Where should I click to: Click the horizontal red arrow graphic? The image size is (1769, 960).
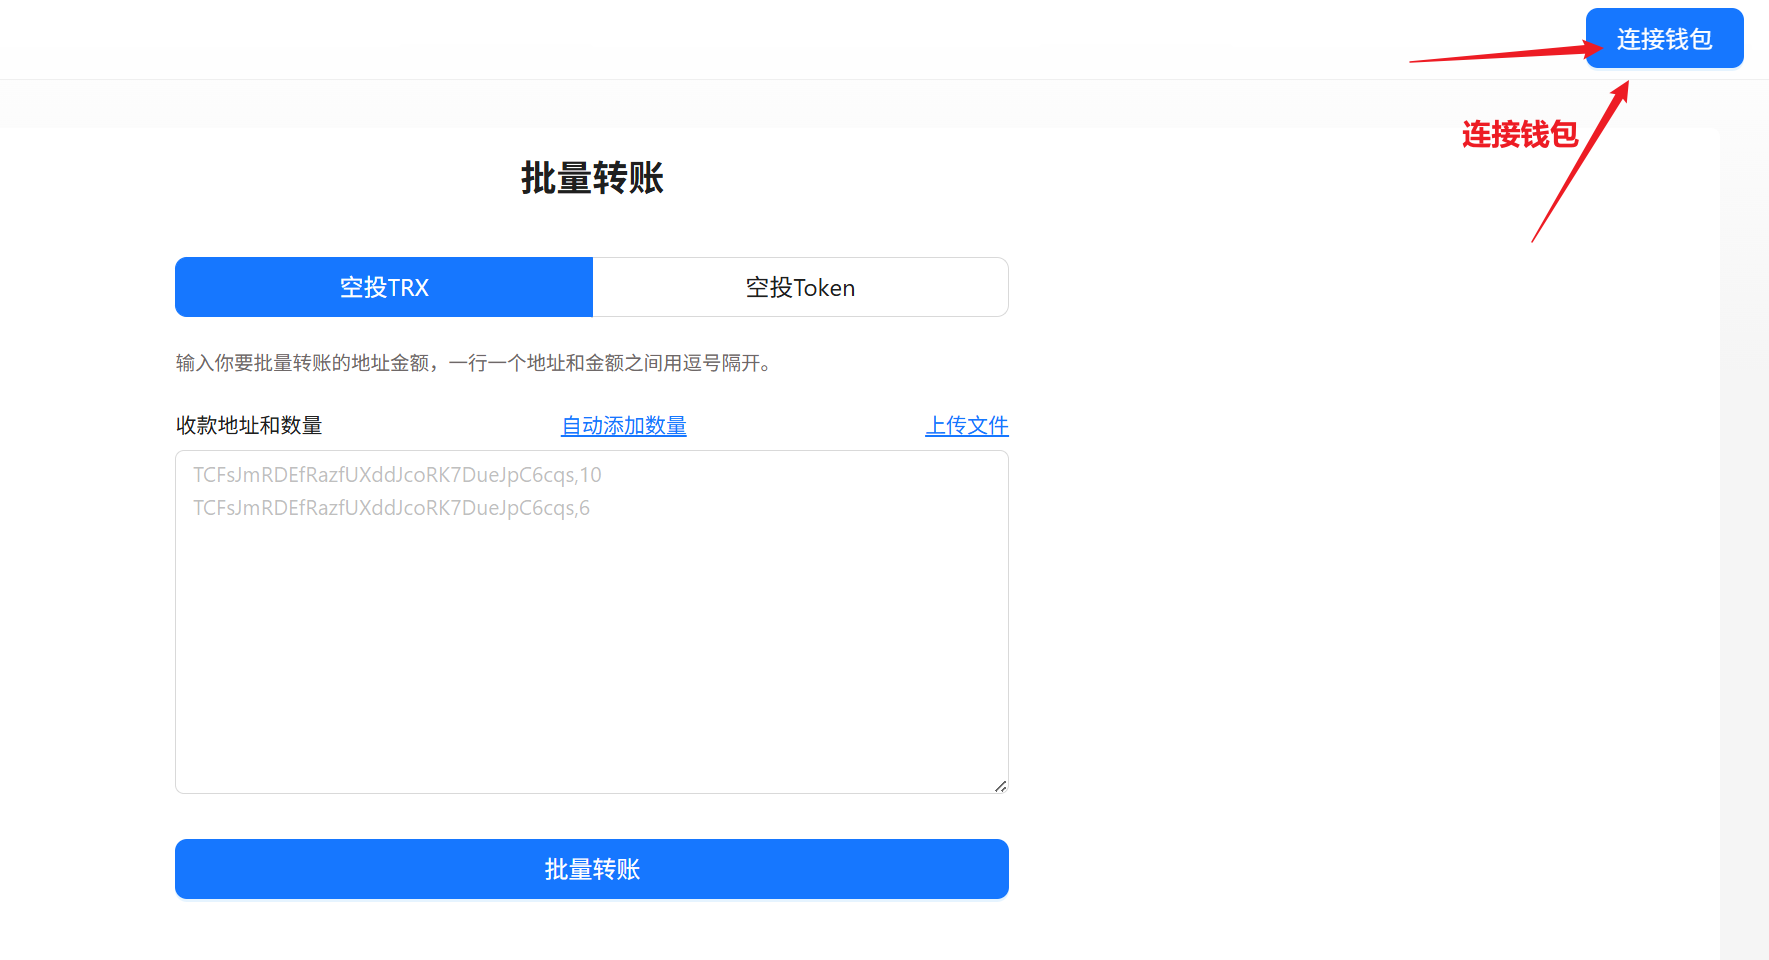tap(1500, 54)
